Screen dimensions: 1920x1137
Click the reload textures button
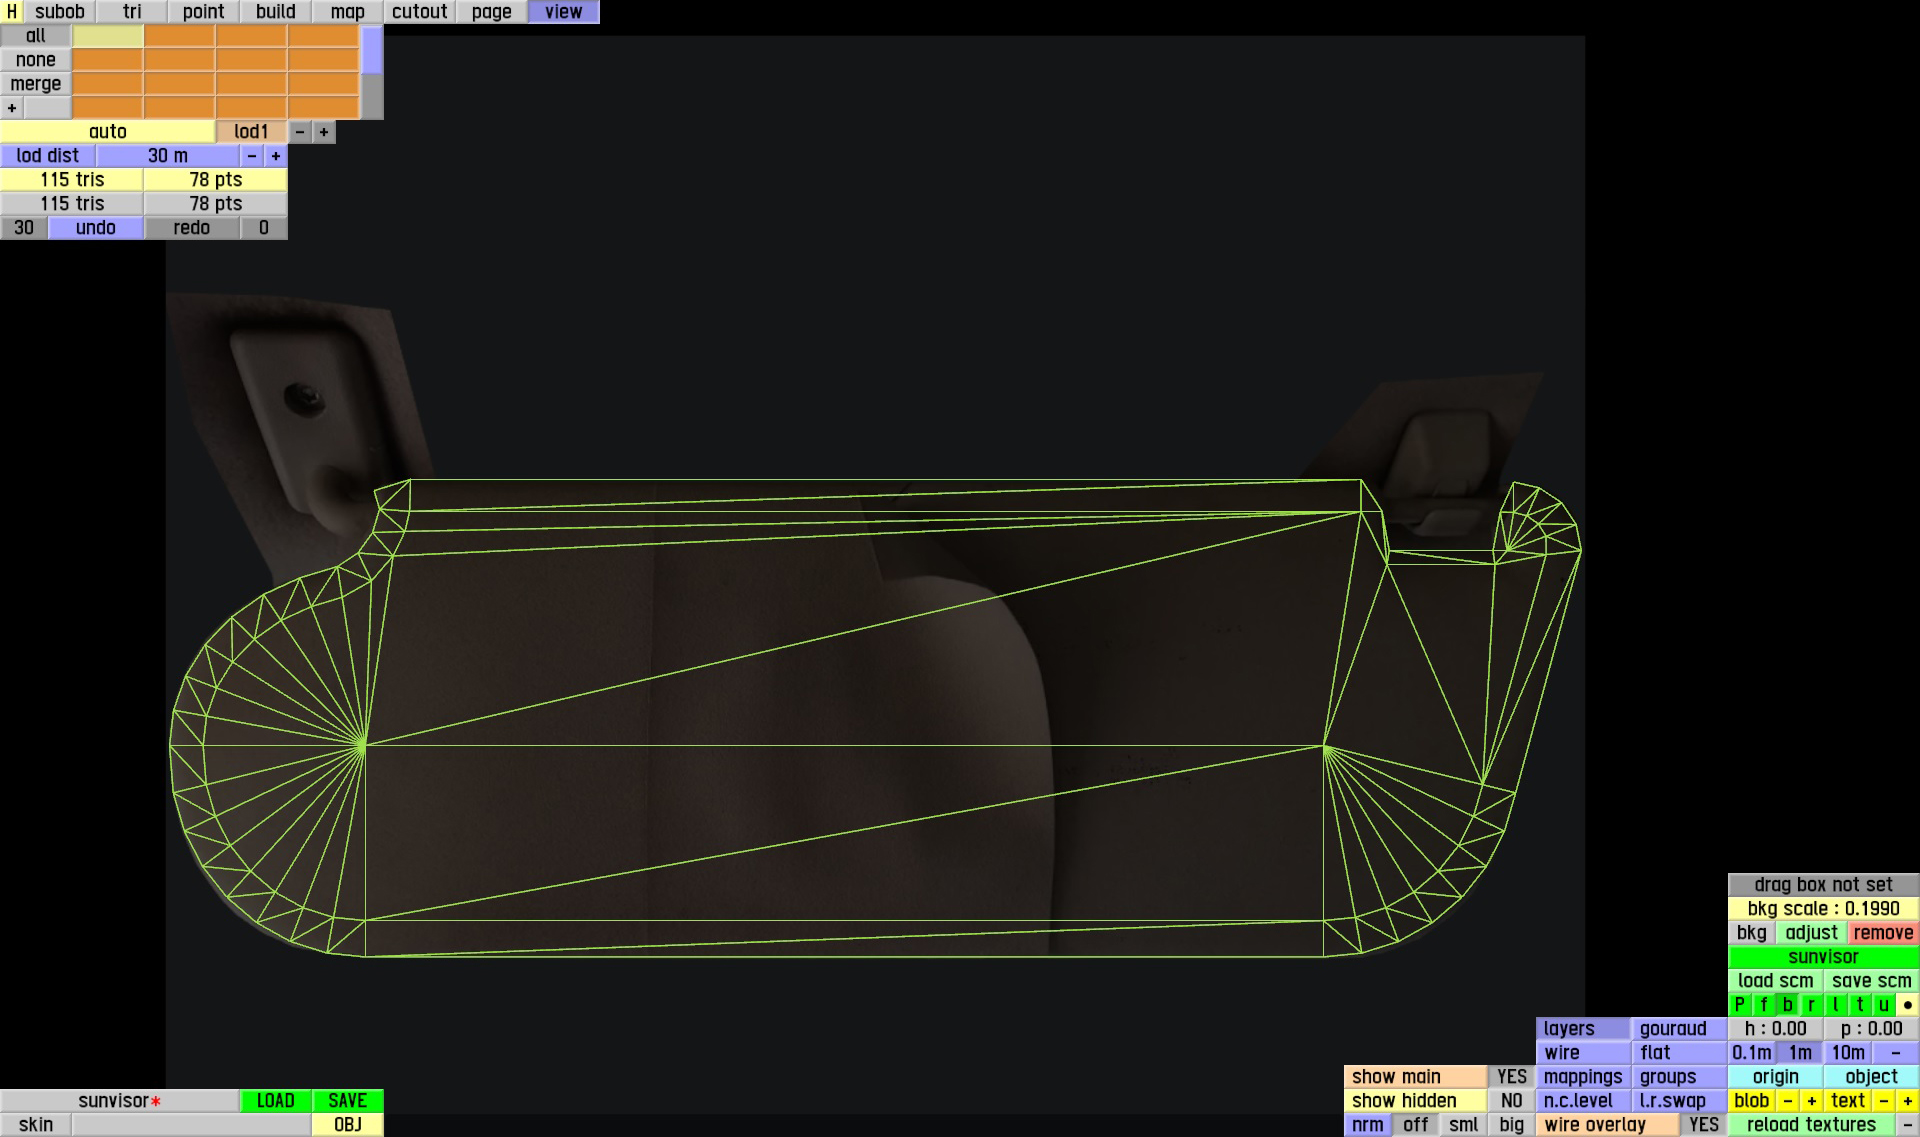1810,1125
